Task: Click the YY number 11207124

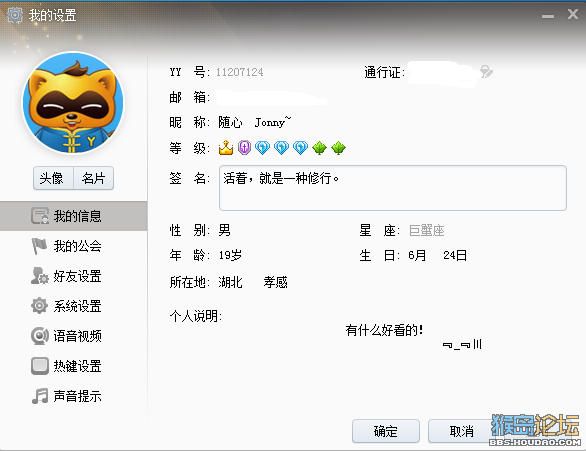Action: click(x=240, y=72)
